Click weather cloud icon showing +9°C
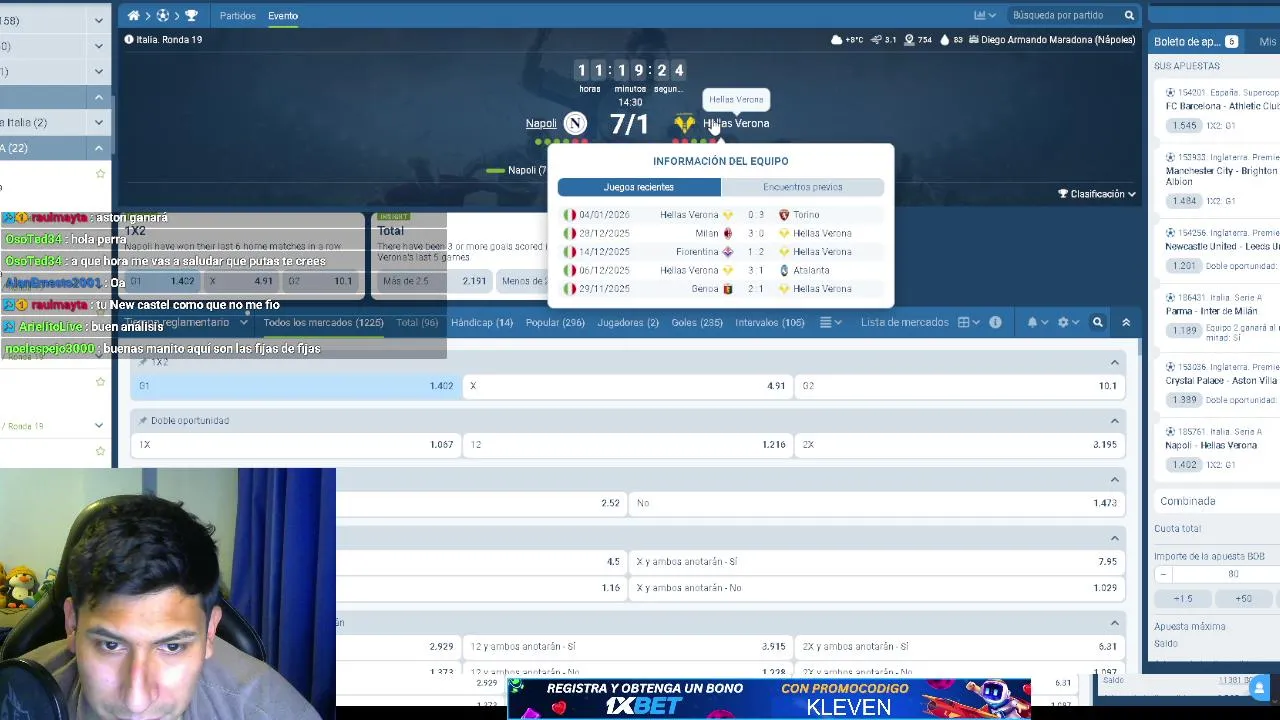The image size is (1280, 720). tap(837, 40)
